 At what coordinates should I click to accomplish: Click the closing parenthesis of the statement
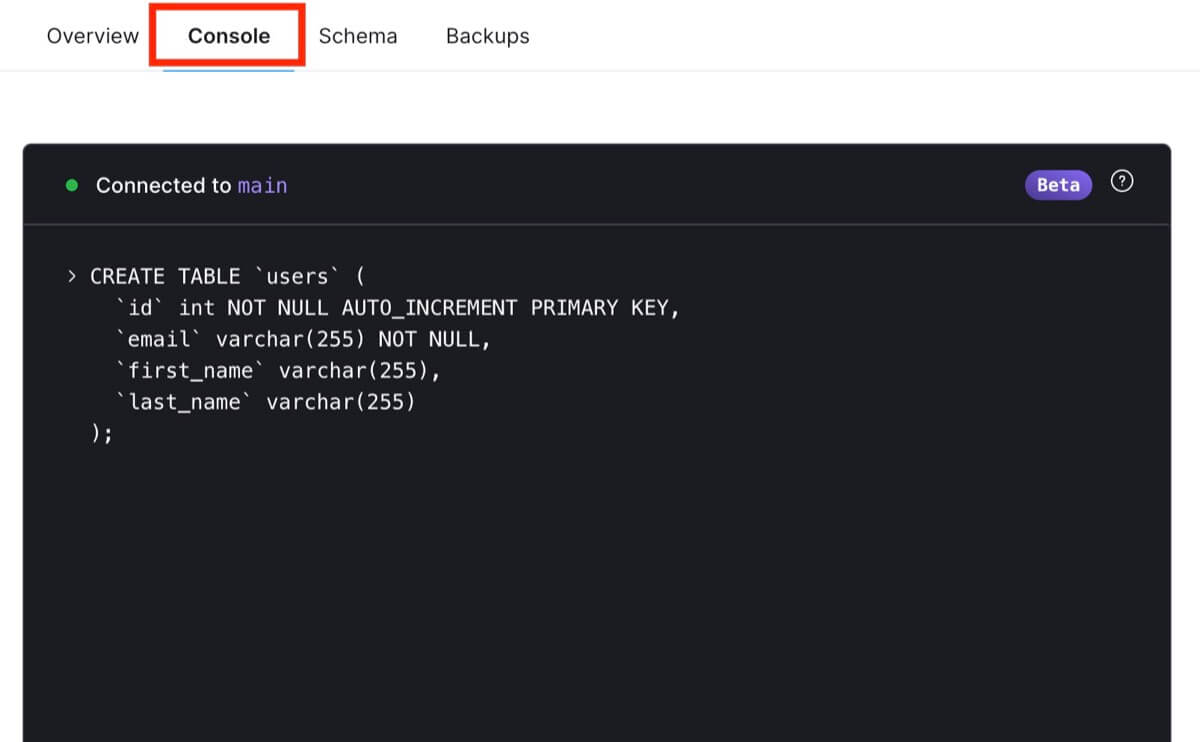pyautogui.click(x=95, y=432)
